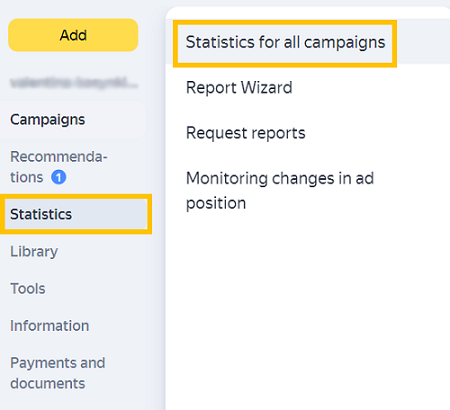Open the Recommendations sidebar item
The image size is (450, 410).
(x=59, y=167)
